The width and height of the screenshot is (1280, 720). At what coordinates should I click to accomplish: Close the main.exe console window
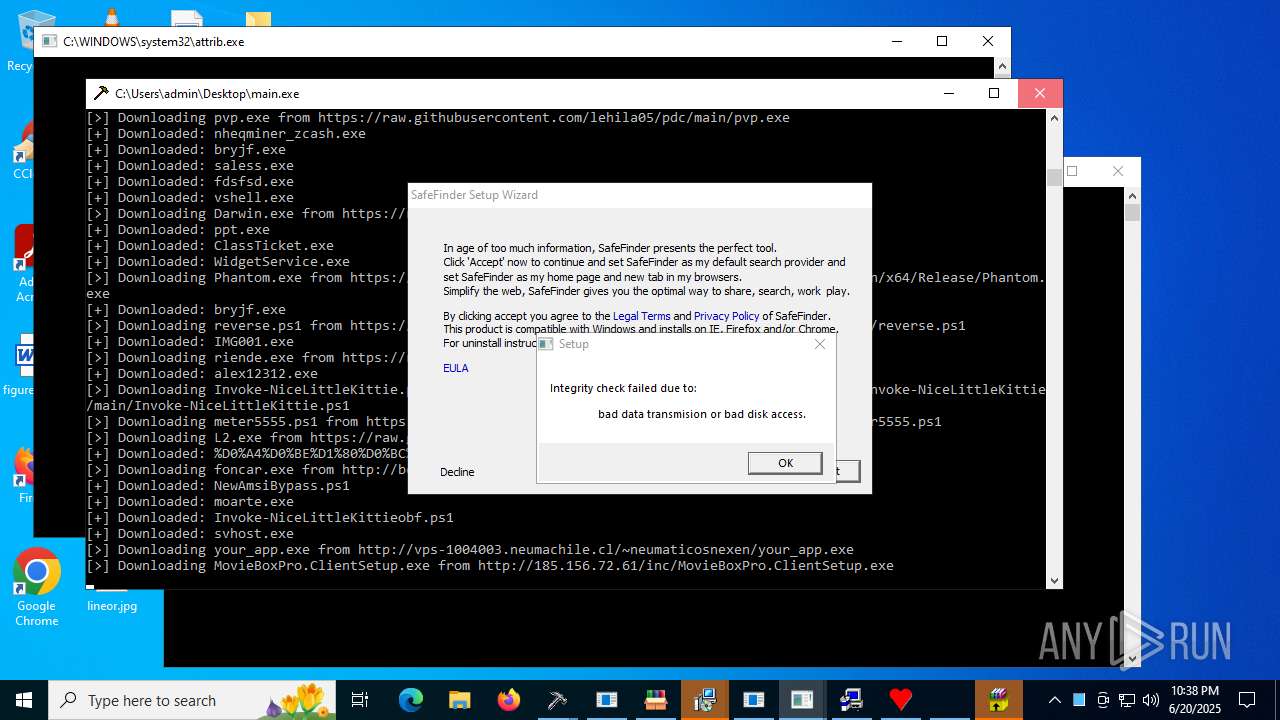coord(1040,93)
